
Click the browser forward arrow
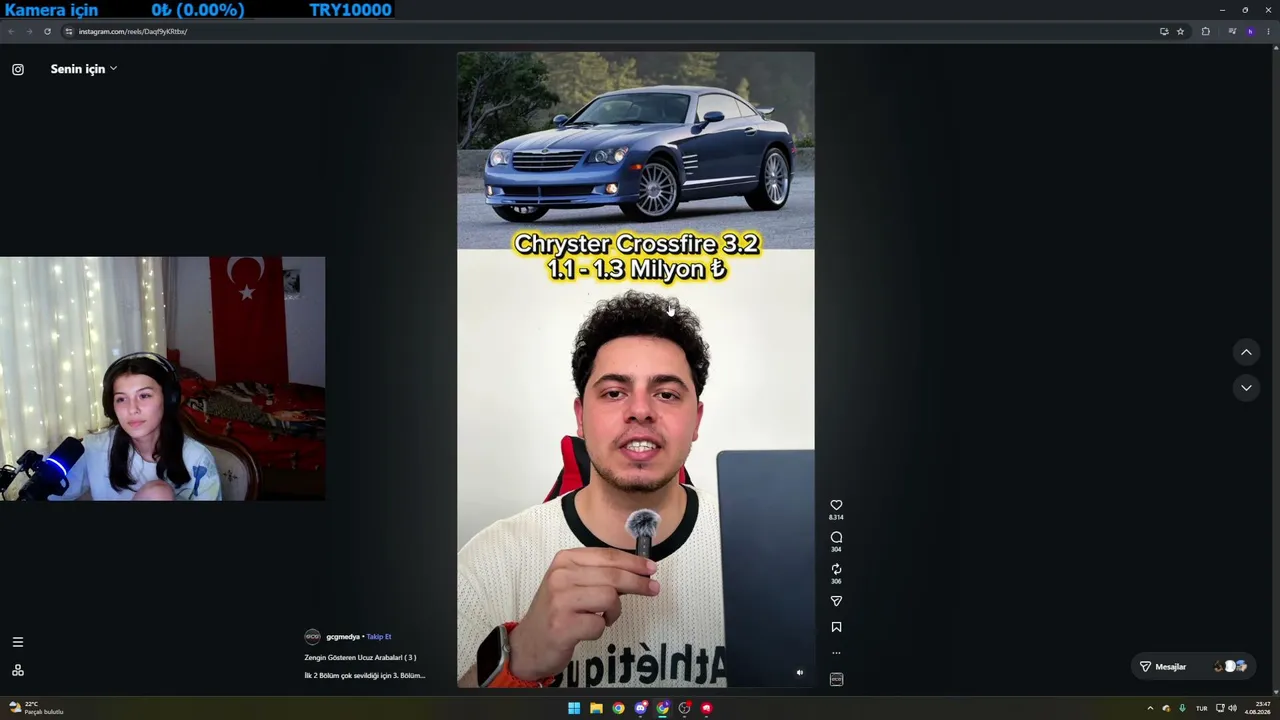click(x=29, y=31)
